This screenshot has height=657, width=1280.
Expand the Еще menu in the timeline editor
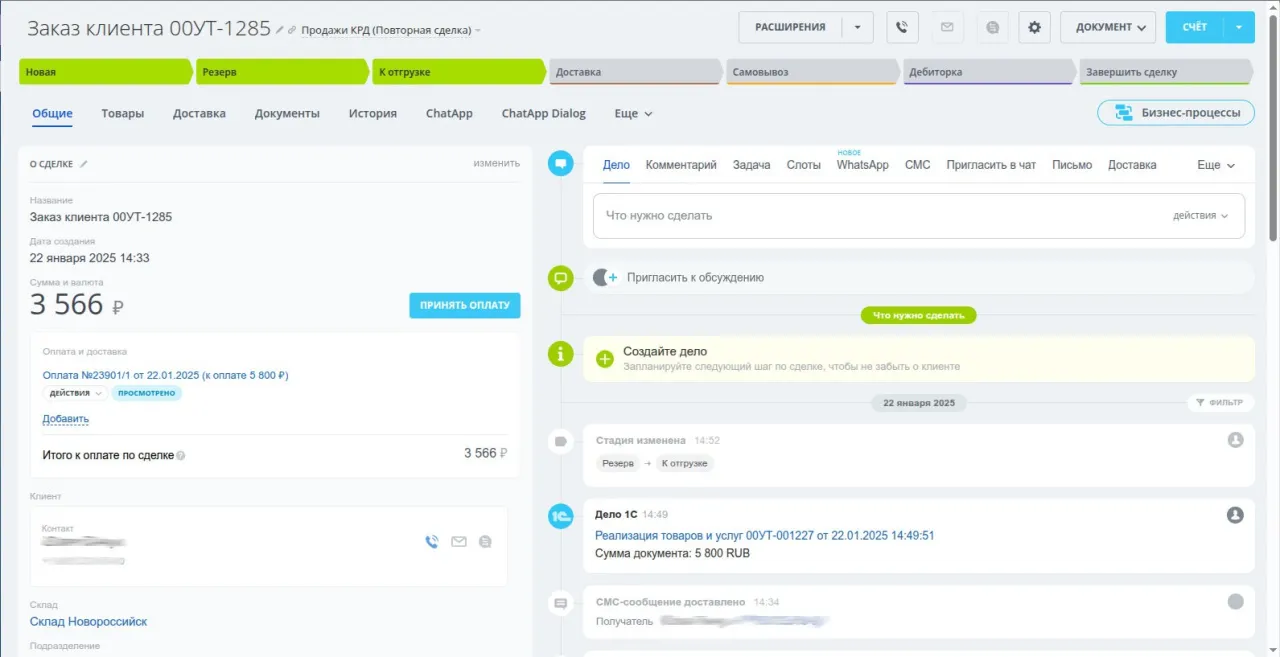[x=1216, y=165]
